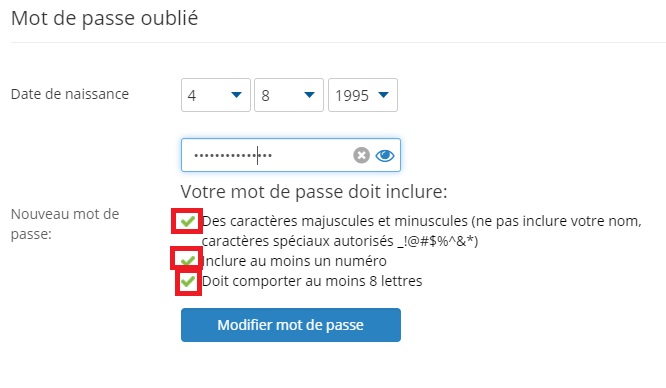The height and width of the screenshot is (388, 666).
Task: Click the arrow of the 1995 year dropdown
Action: (x=384, y=95)
